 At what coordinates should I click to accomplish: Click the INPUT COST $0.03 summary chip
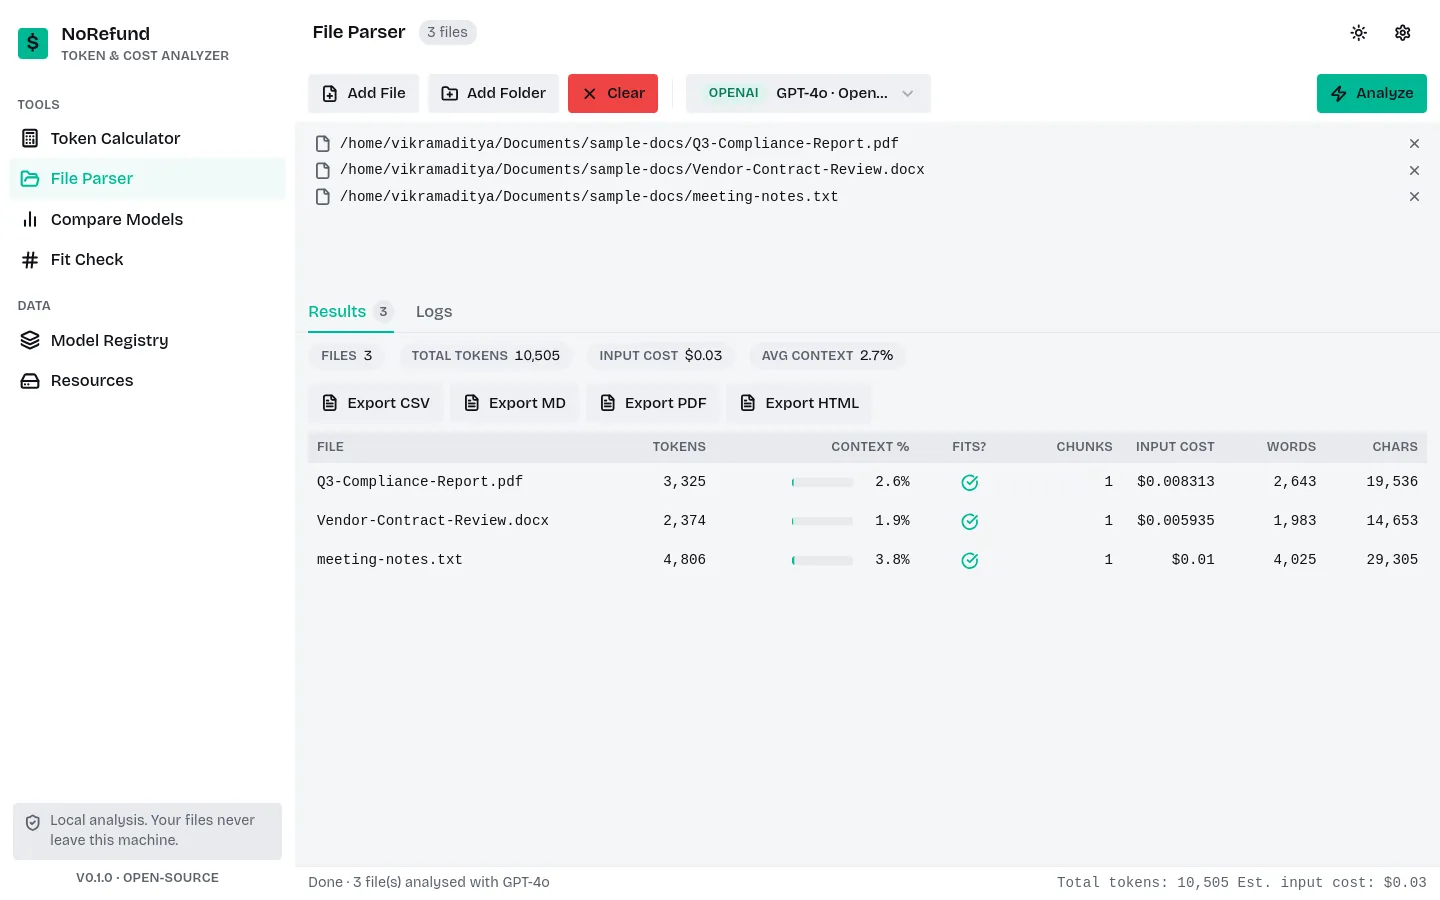(x=661, y=356)
